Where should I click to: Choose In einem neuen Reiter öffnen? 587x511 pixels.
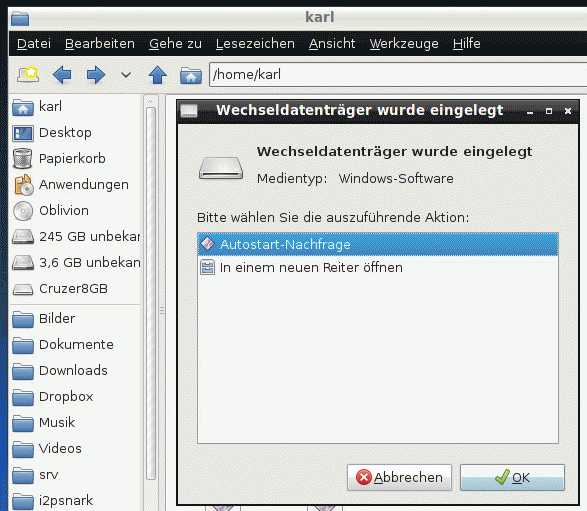coord(378,268)
